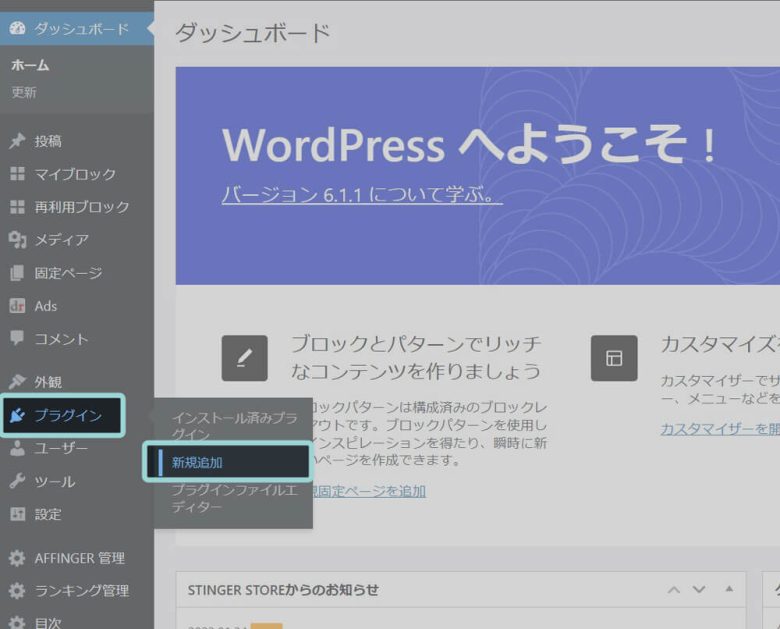Open プラグイン menu
This screenshot has height=629, width=780.
tap(63, 415)
